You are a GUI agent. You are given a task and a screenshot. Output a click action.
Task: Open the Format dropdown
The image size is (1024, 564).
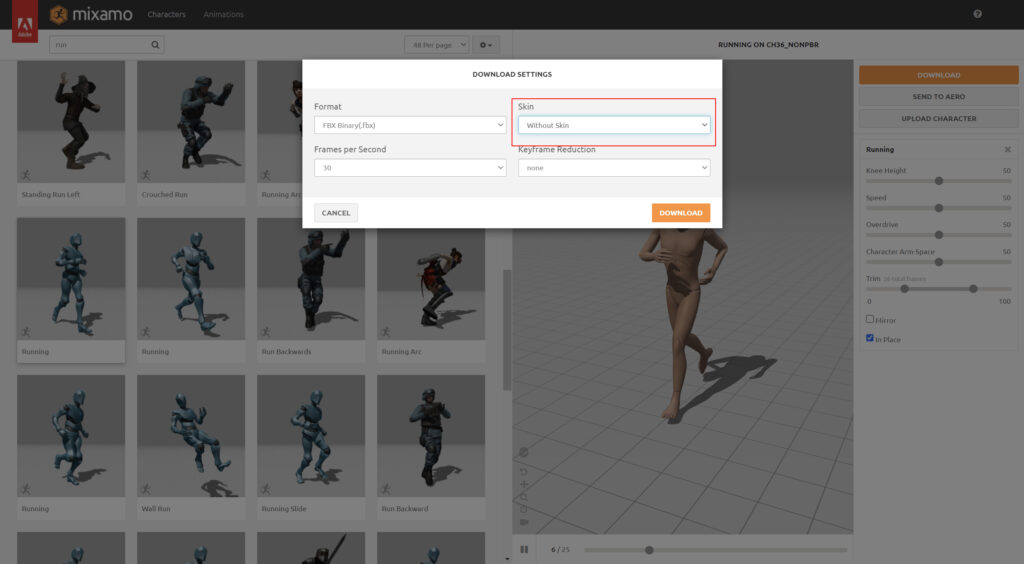point(409,125)
